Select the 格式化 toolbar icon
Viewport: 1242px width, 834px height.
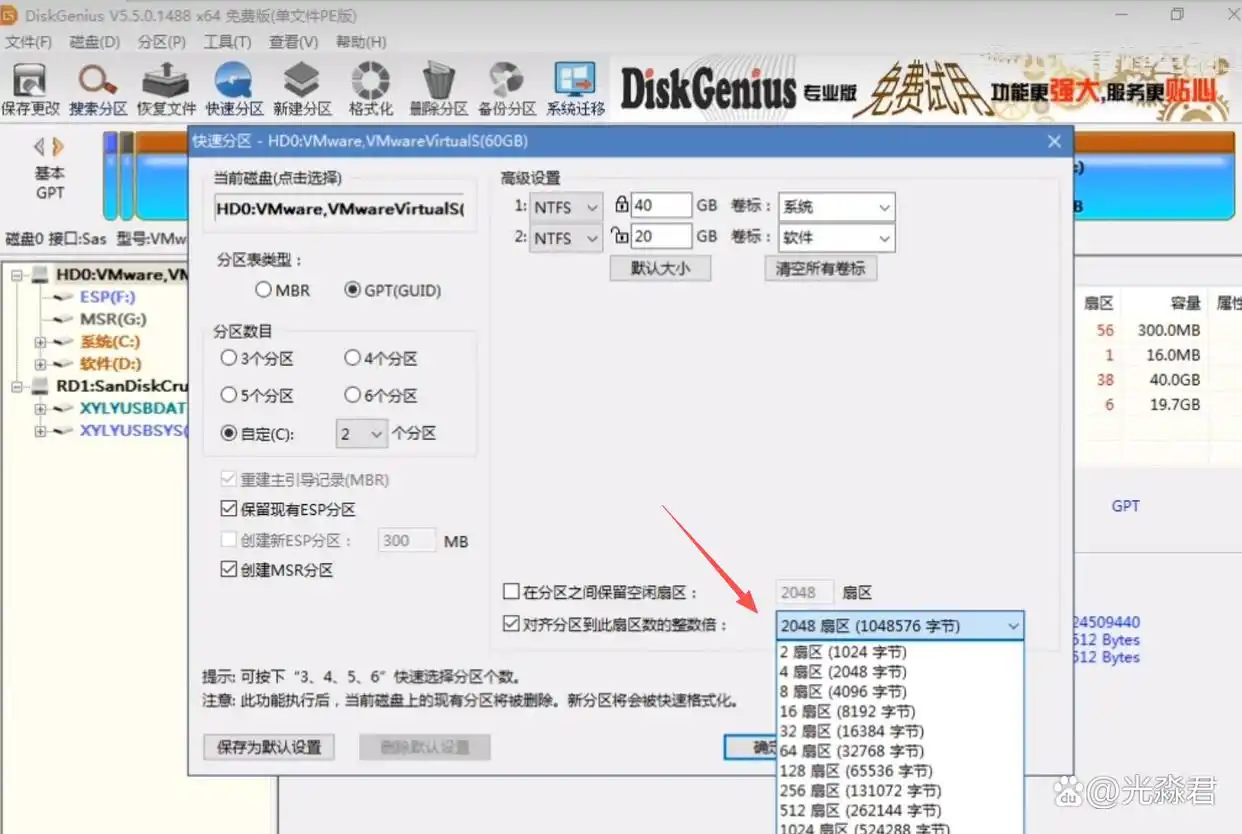(370, 88)
